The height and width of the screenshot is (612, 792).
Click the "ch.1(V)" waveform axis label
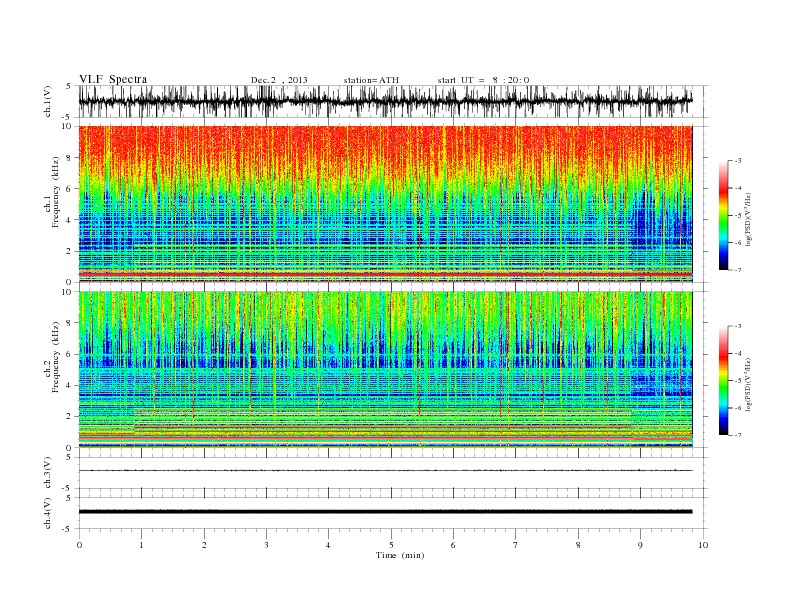[x=48, y=101]
